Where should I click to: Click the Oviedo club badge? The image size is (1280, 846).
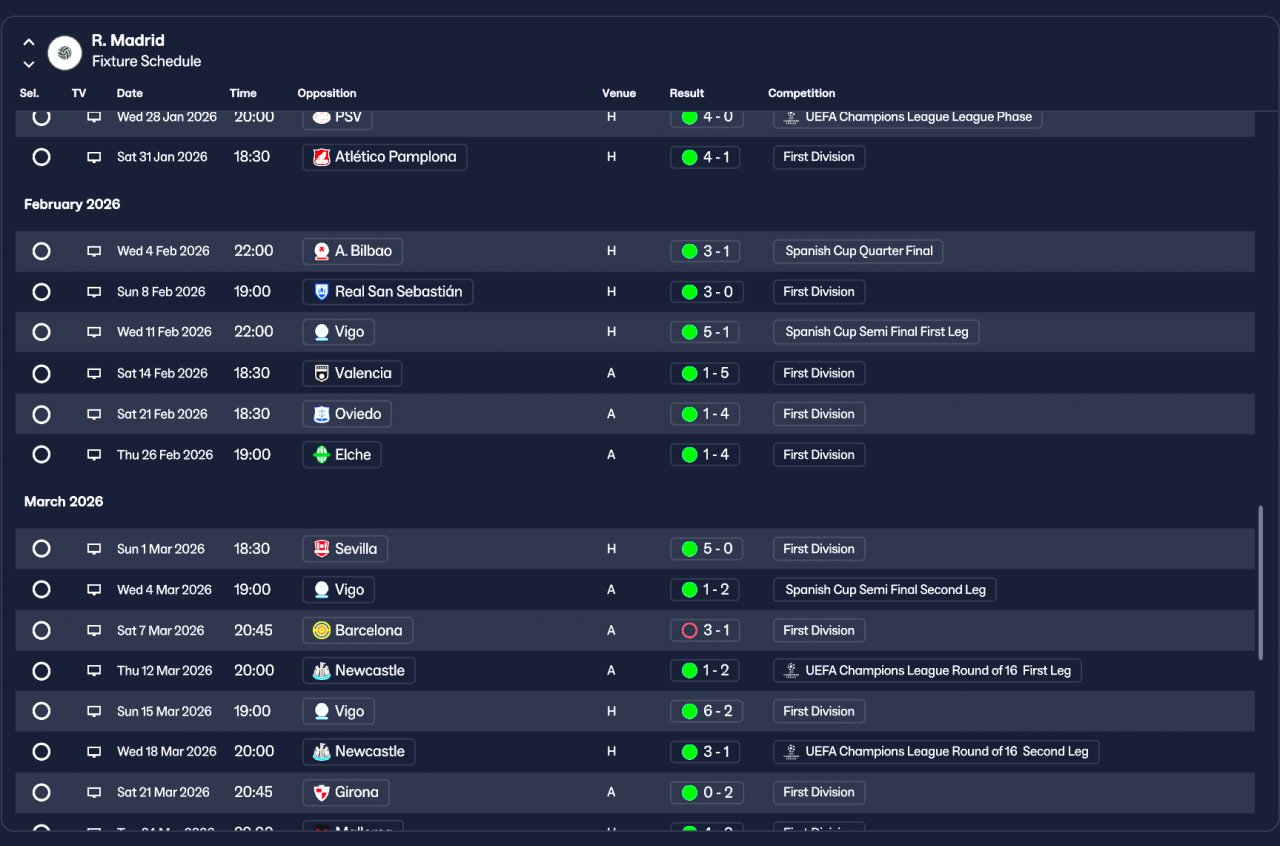tap(321, 414)
